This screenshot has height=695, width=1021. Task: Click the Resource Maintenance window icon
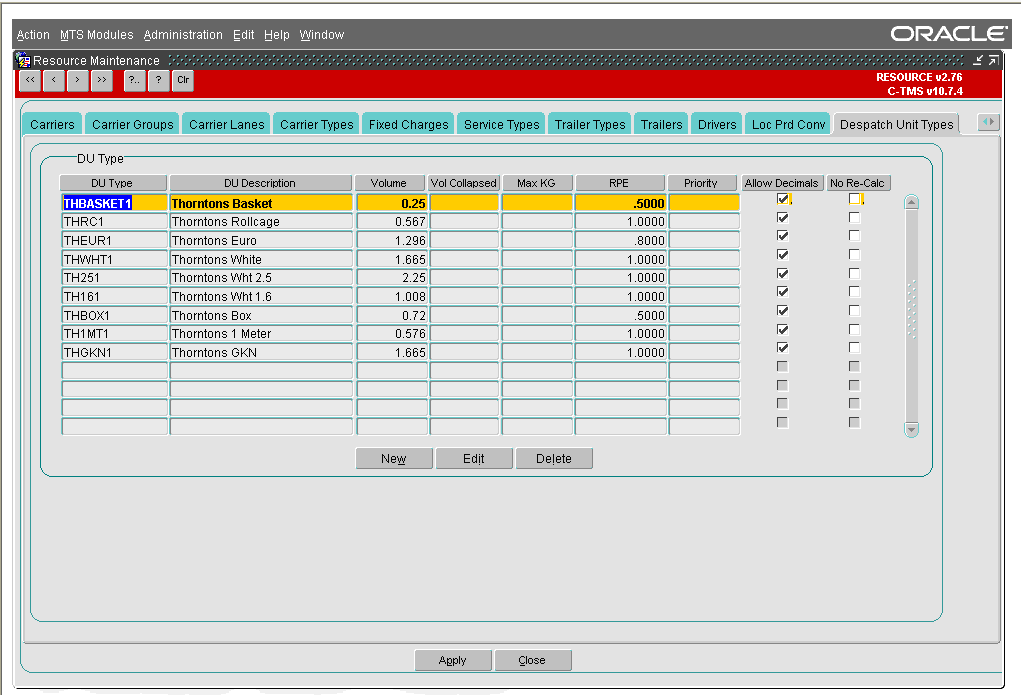click(x=23, y=61)
